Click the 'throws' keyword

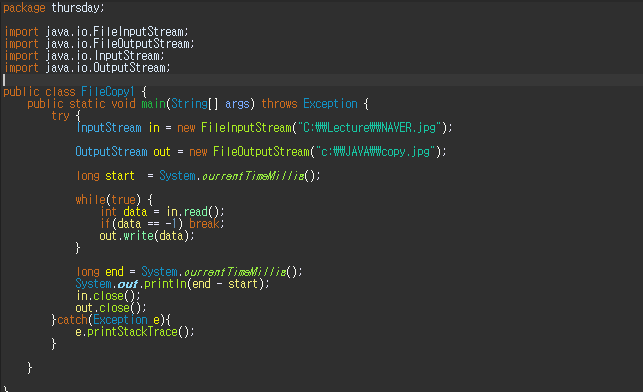[279, 104]
